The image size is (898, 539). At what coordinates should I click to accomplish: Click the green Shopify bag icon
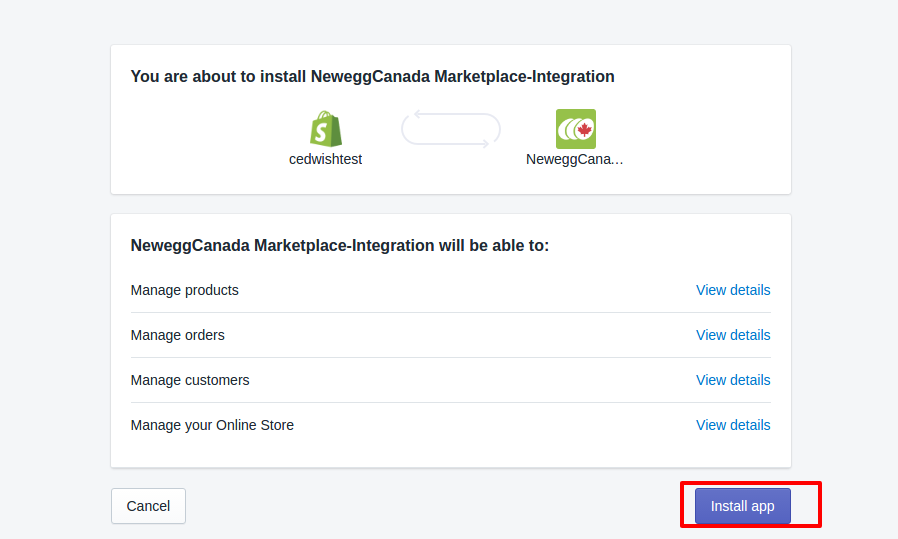click(x=326, y=129)
